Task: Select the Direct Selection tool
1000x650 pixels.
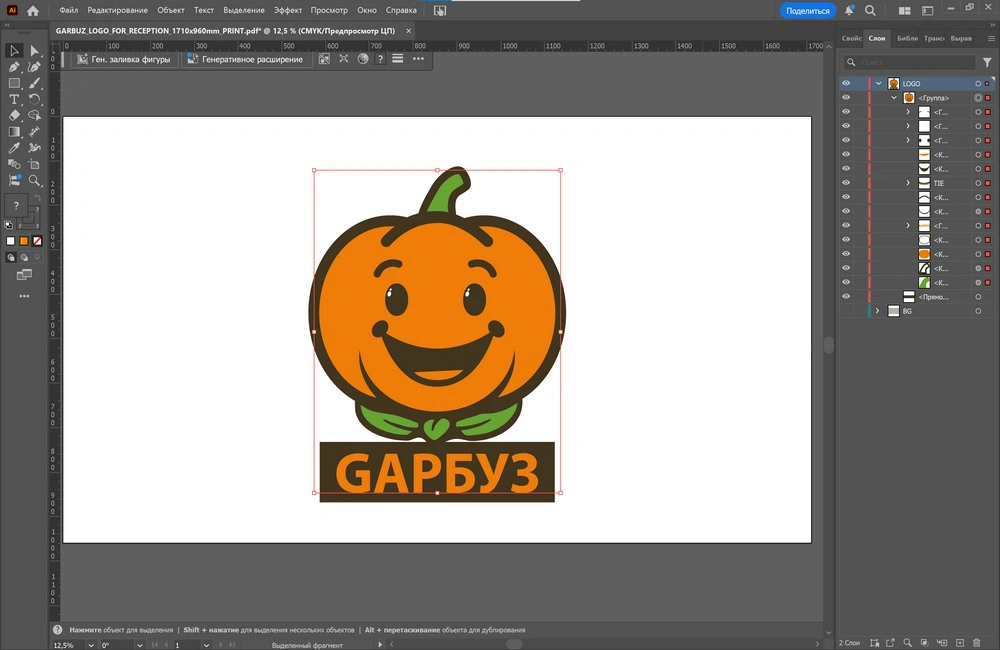Action: point(35,51)
